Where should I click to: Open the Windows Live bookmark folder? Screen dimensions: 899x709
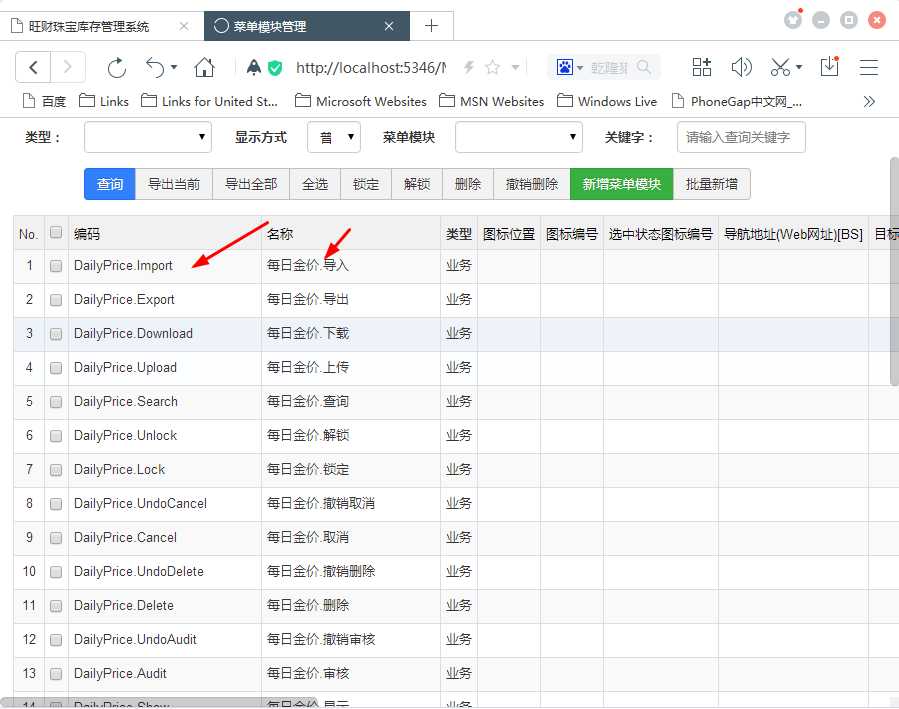click(607, 101)
